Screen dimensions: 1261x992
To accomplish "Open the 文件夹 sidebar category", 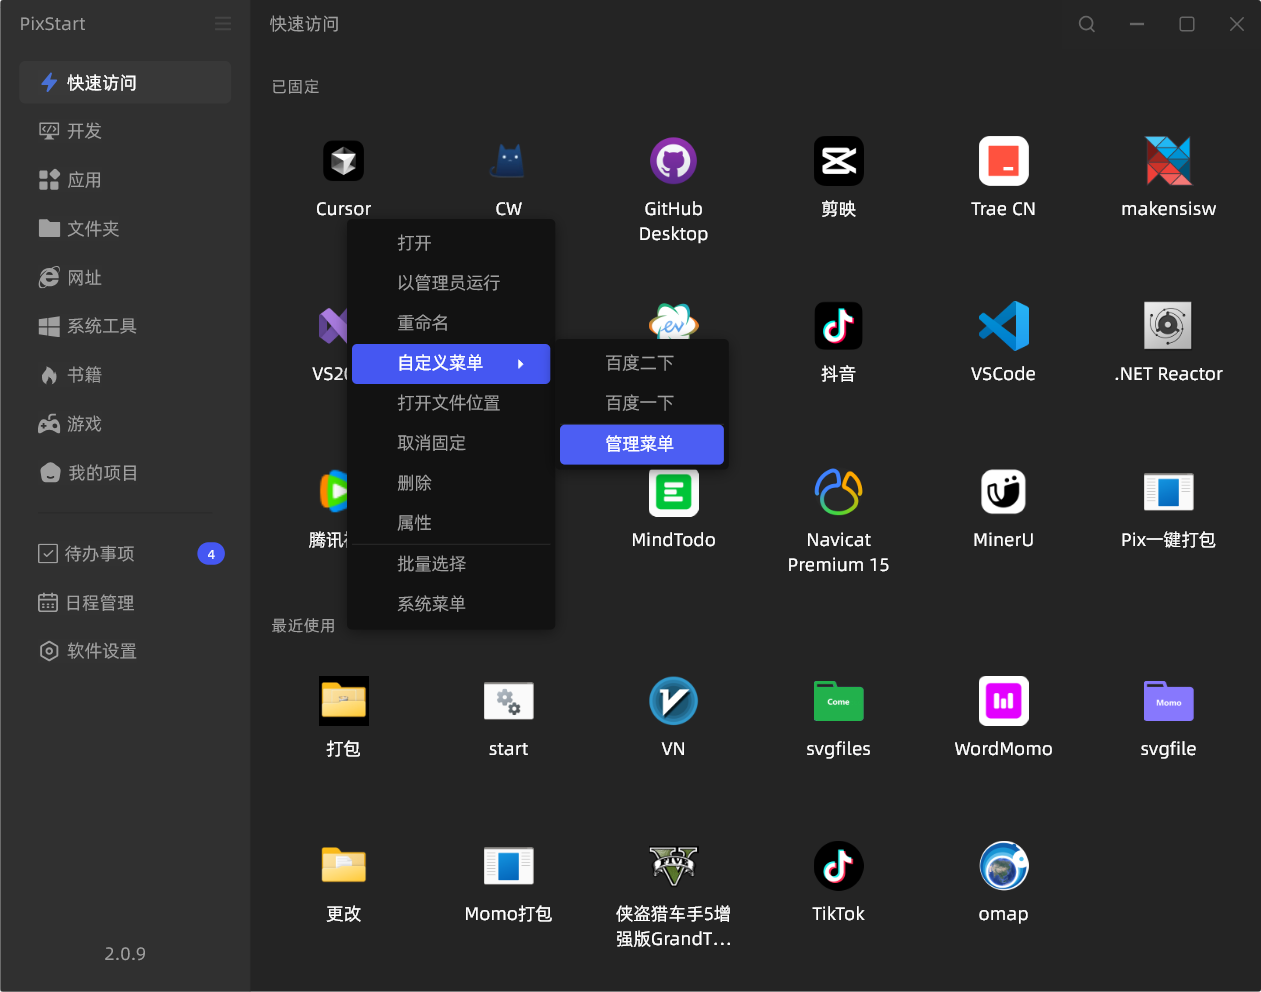I will (x=125, y=229).
